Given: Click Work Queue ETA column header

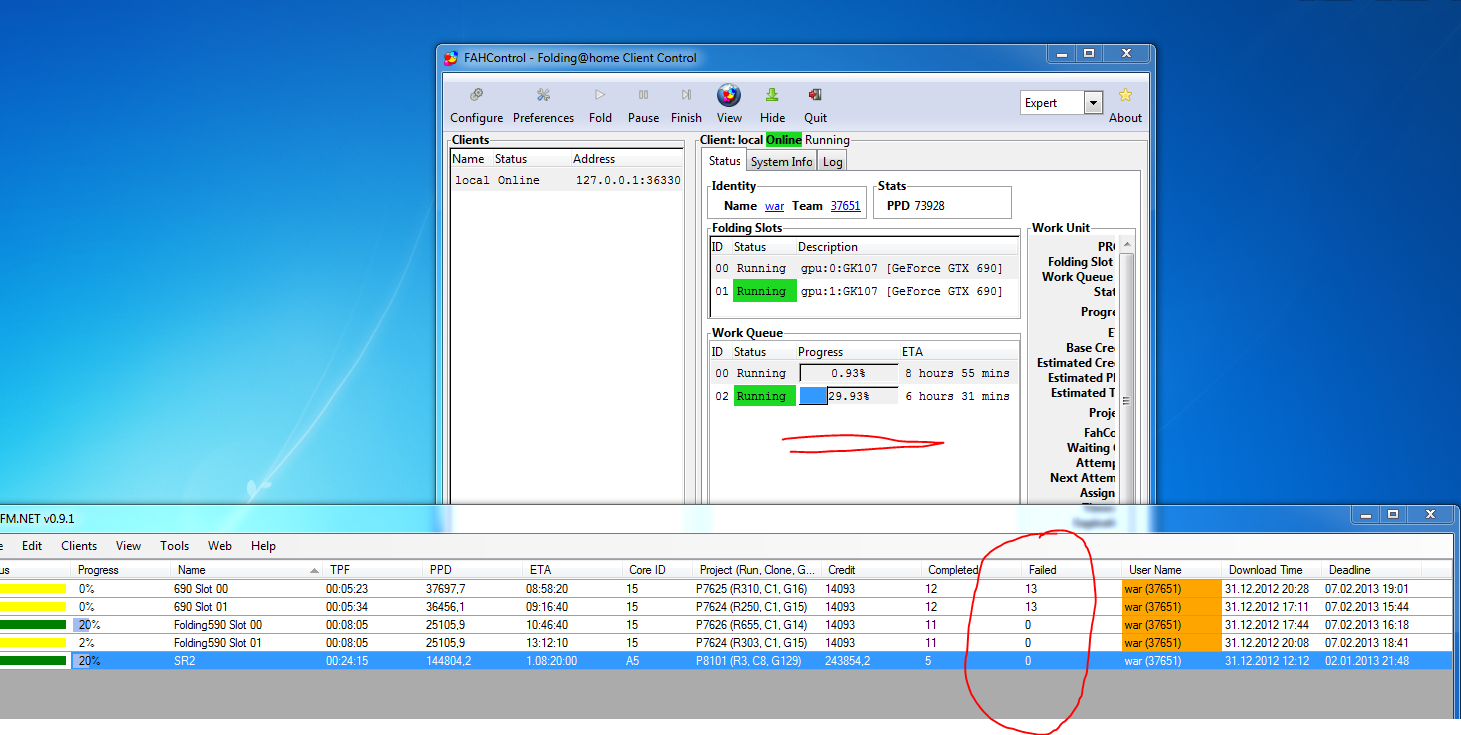Looking at the screenshot, I should tap(958, 352).
